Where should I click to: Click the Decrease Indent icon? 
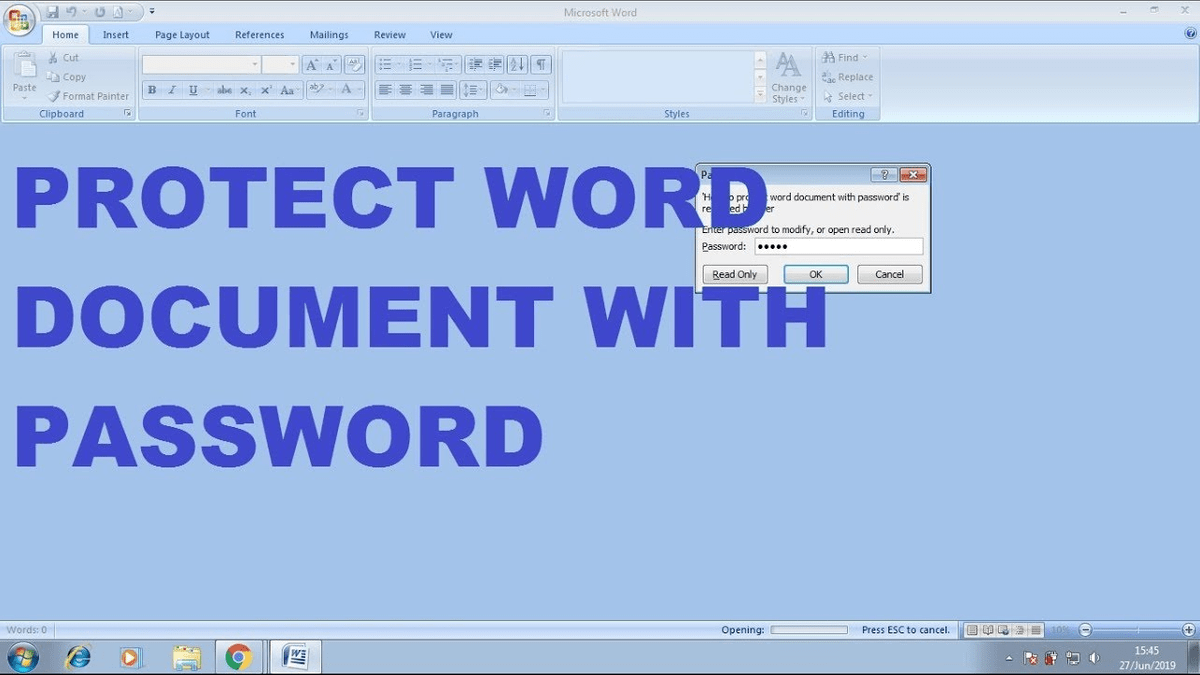pyautogui.click(x=476, y=64)
